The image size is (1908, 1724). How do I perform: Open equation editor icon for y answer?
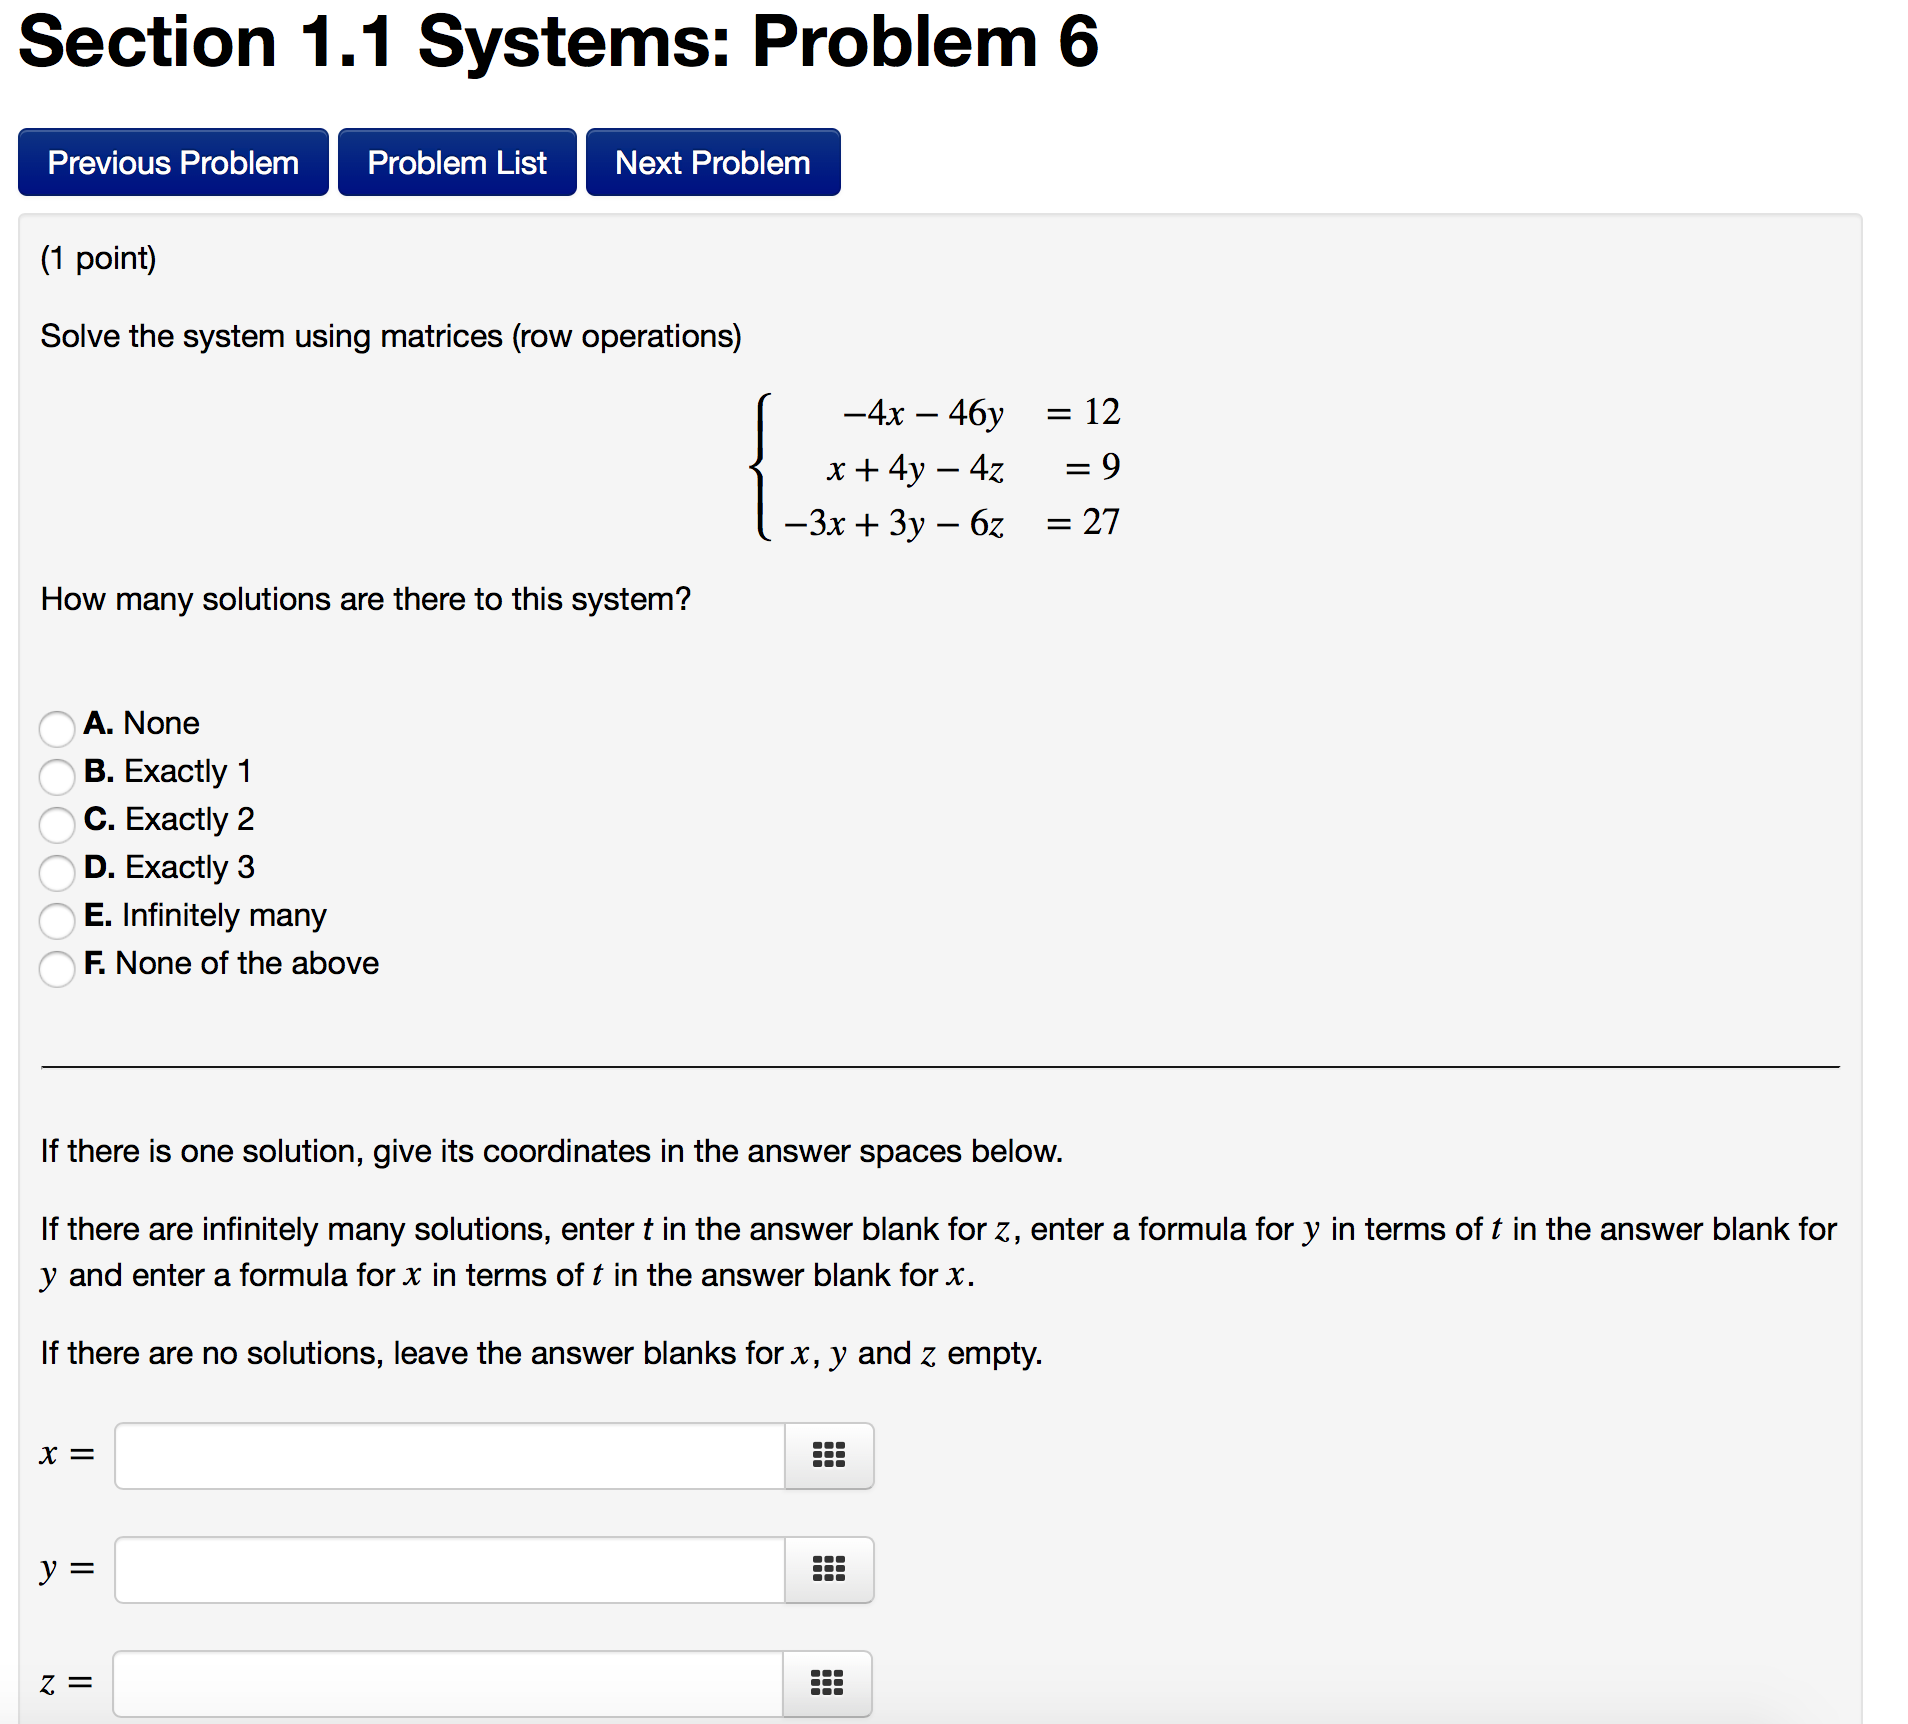tap(828, 1569)
